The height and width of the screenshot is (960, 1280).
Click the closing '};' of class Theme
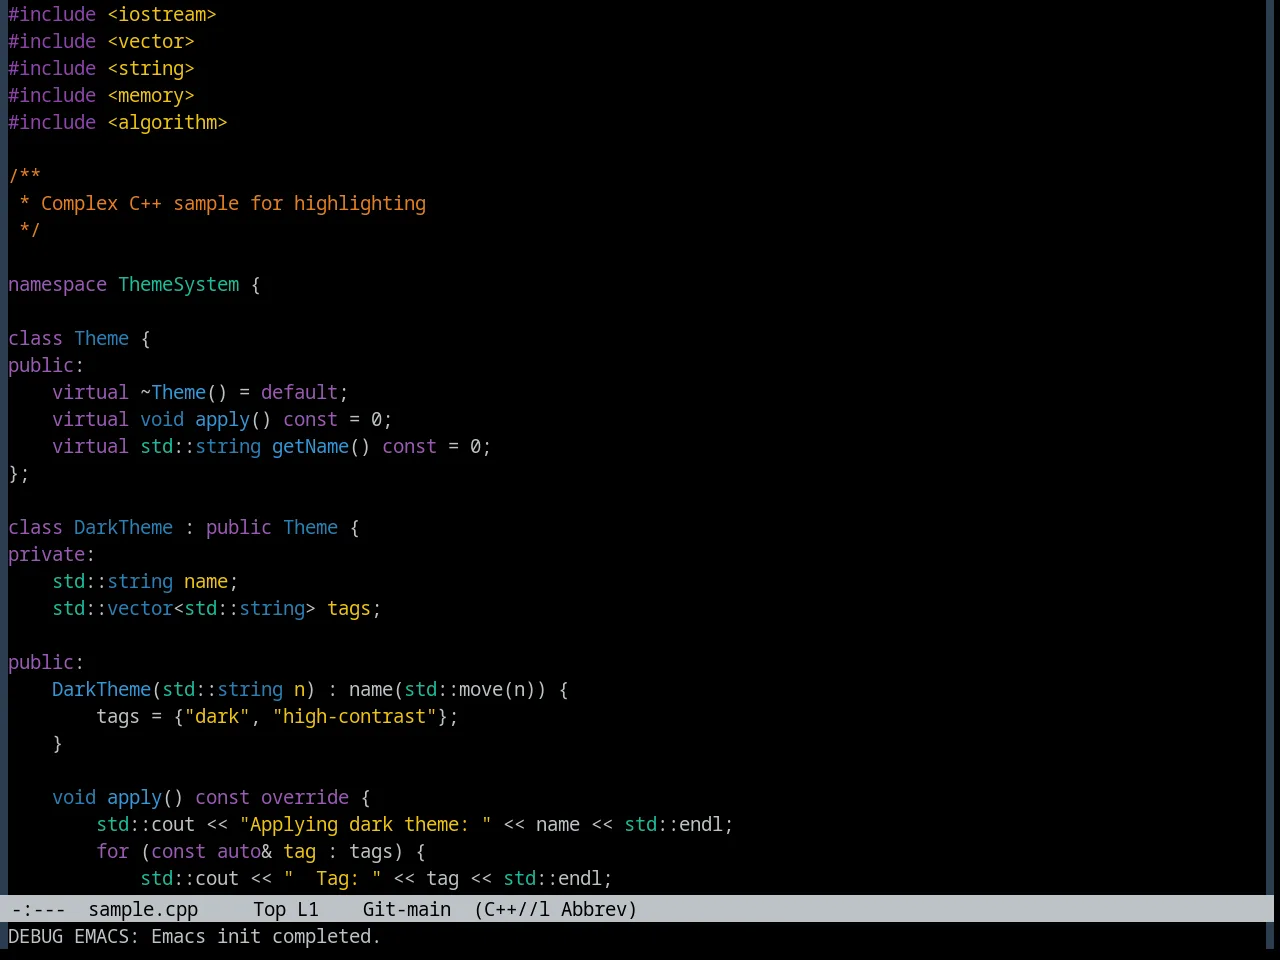[19, 473]
